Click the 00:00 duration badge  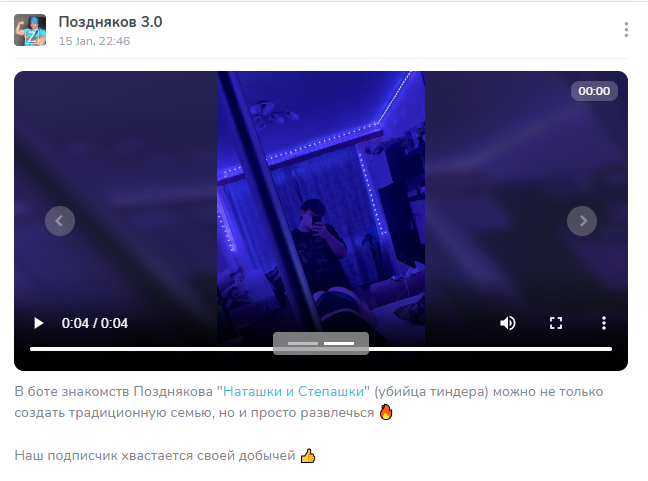click(594, 91)
